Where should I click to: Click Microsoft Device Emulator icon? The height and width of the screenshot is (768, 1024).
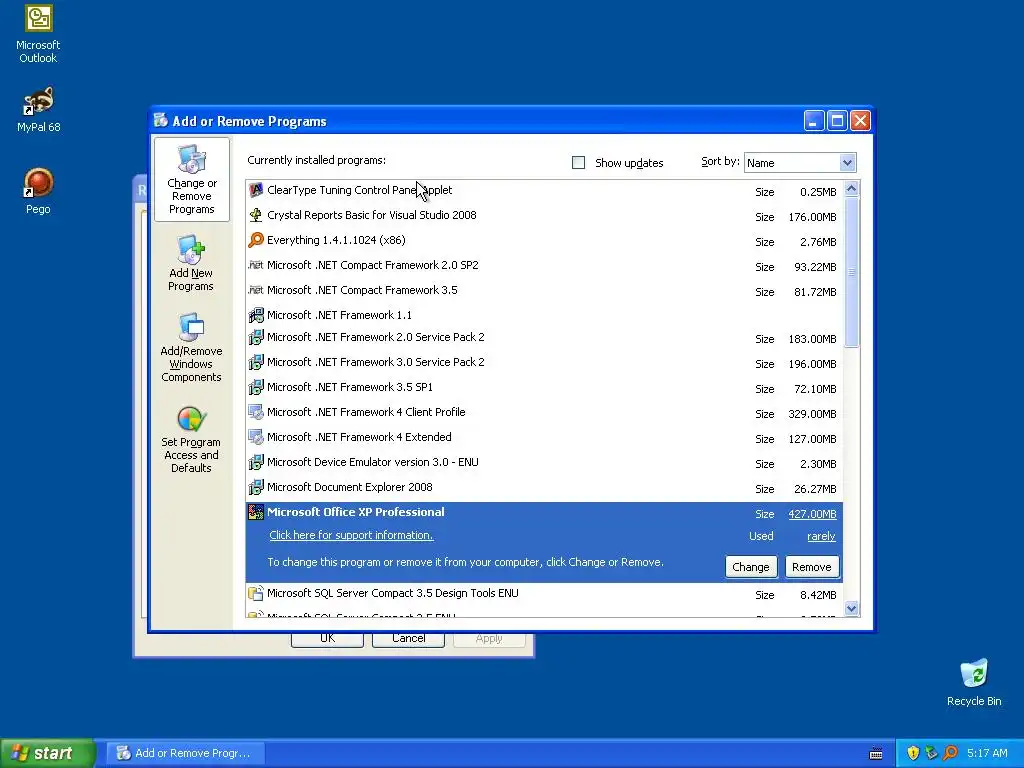(256, 462)
